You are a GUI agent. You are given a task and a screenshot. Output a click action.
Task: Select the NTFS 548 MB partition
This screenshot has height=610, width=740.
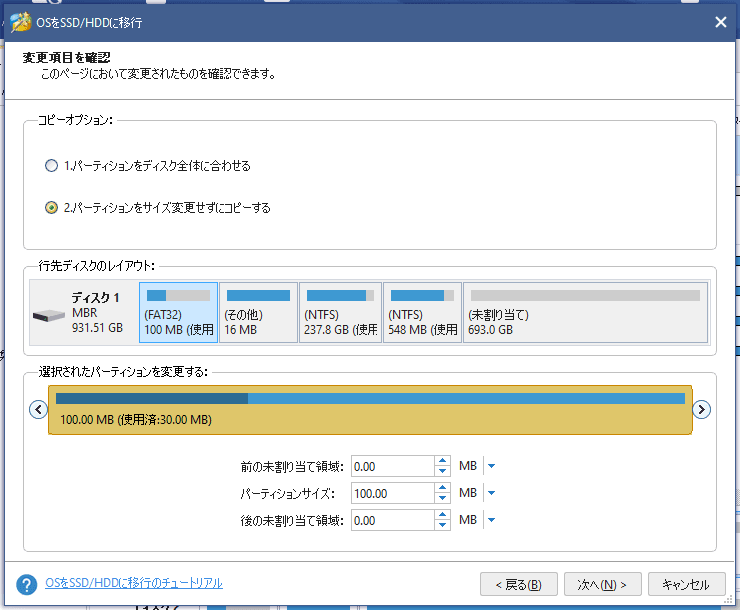pos(422,313)
